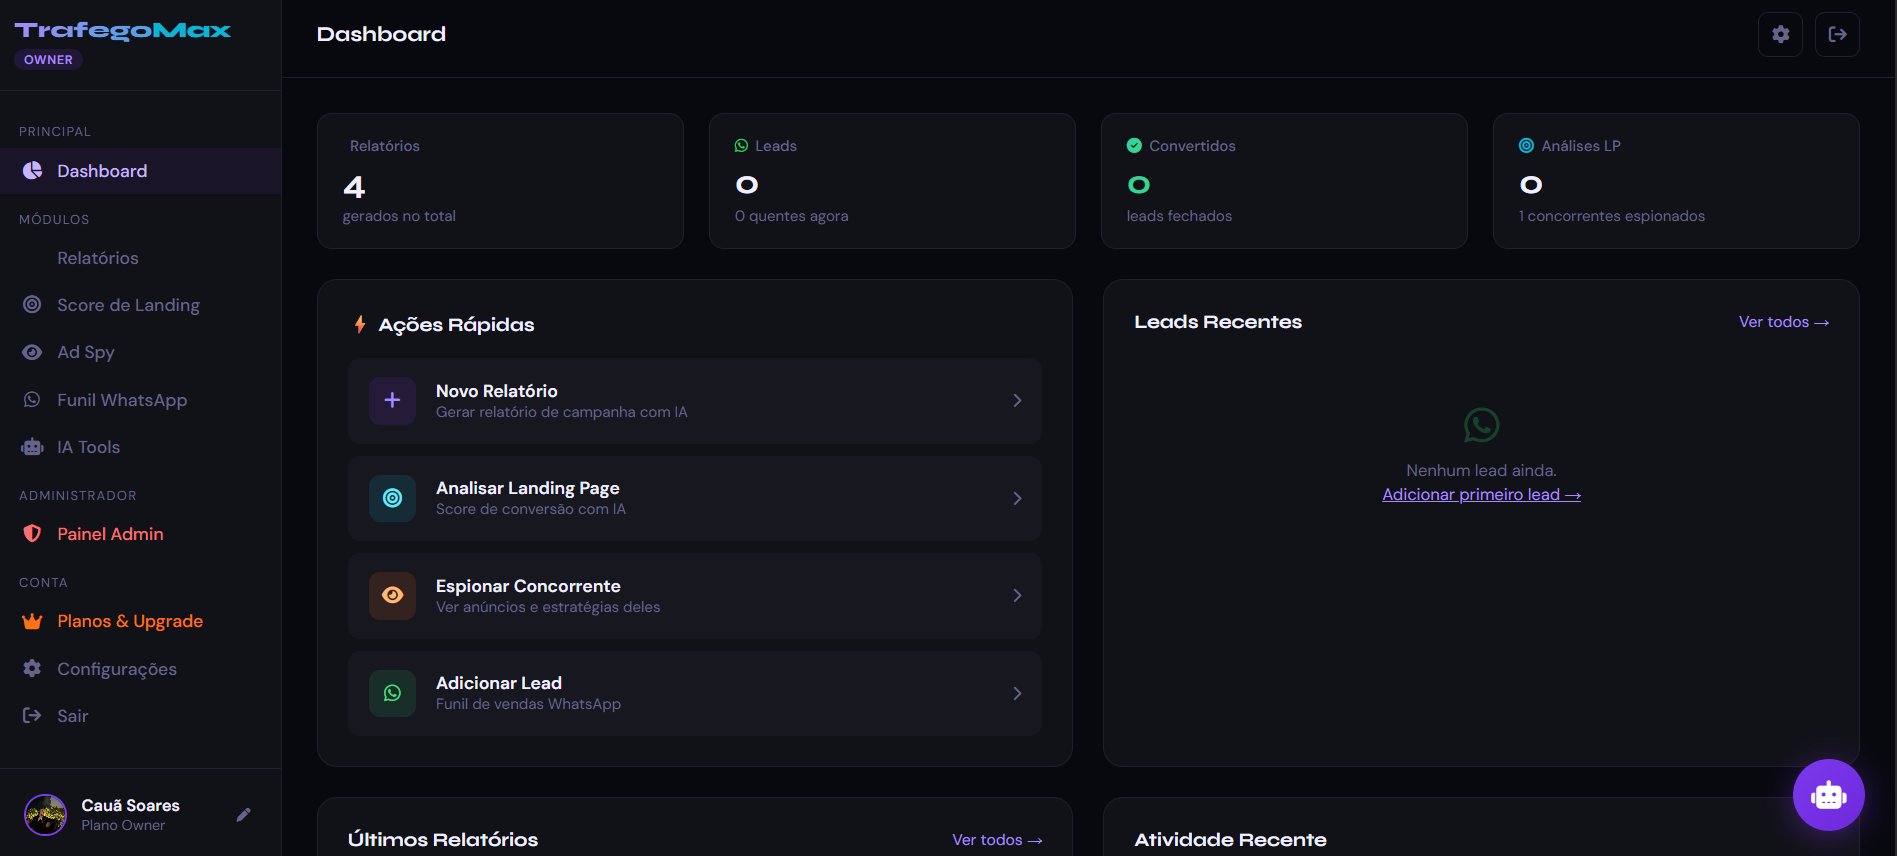
Task: Click the Análises LP card label
Action: click(x=1581, y=145)
